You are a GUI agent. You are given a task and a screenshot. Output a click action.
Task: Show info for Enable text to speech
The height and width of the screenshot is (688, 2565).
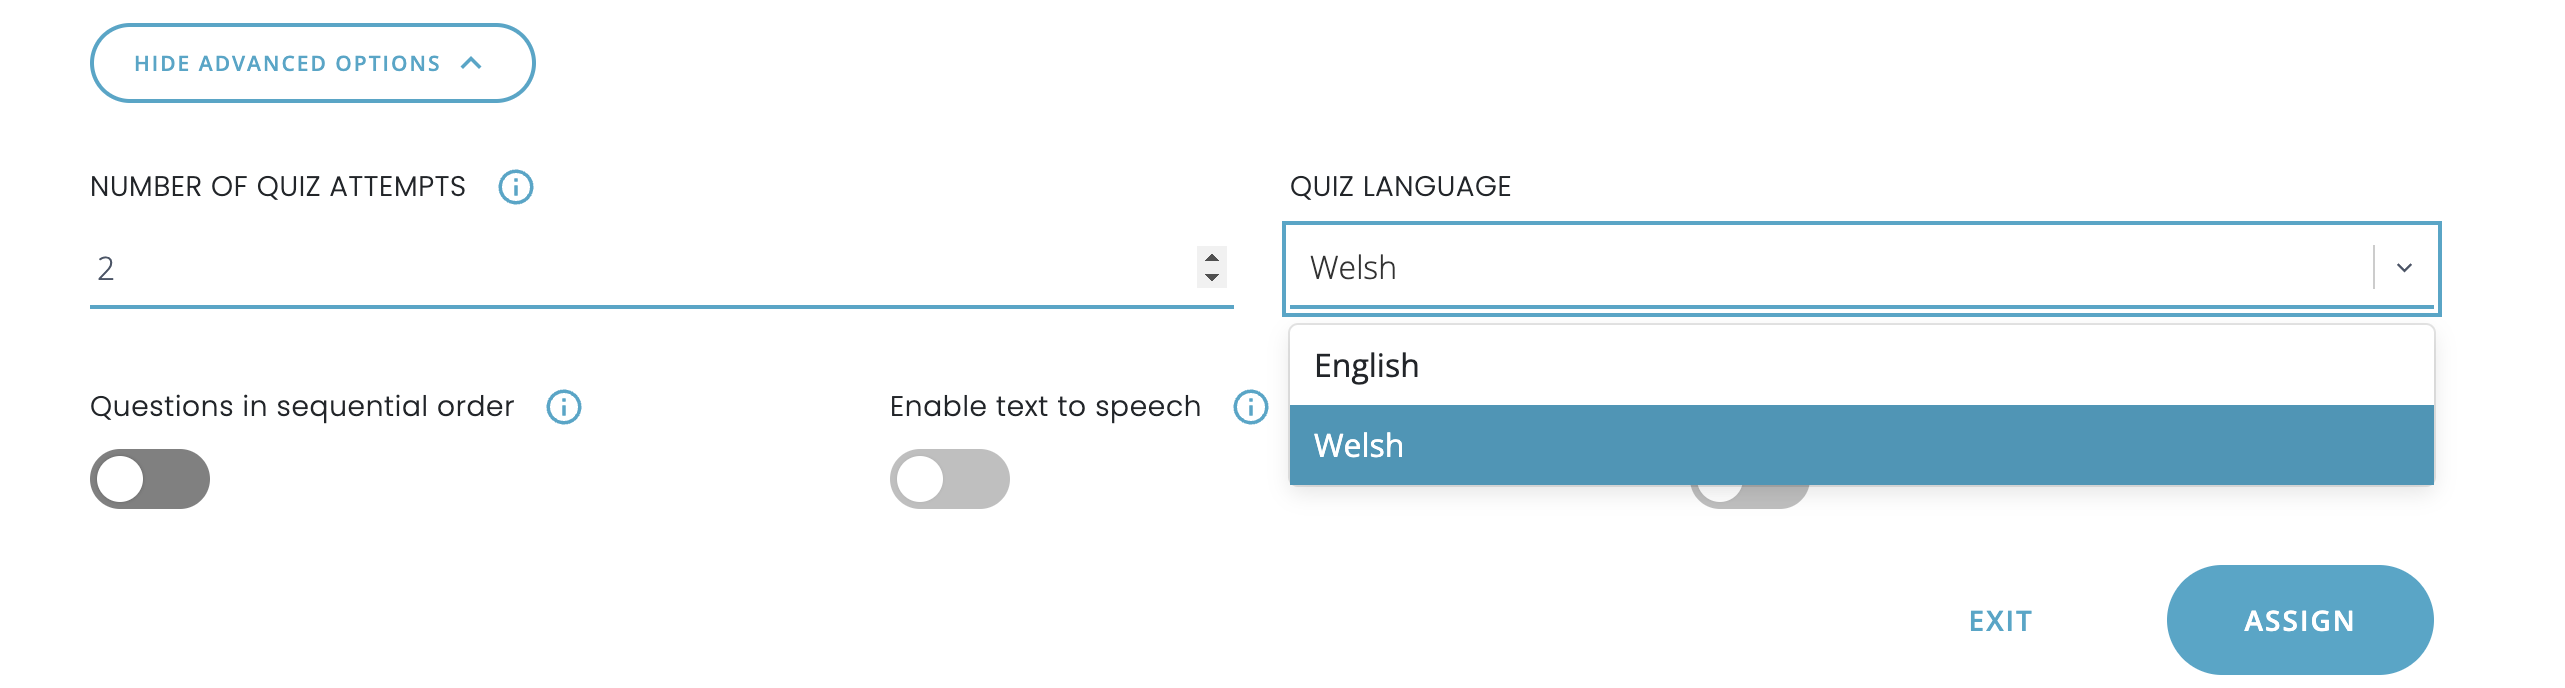(1250, 407)
